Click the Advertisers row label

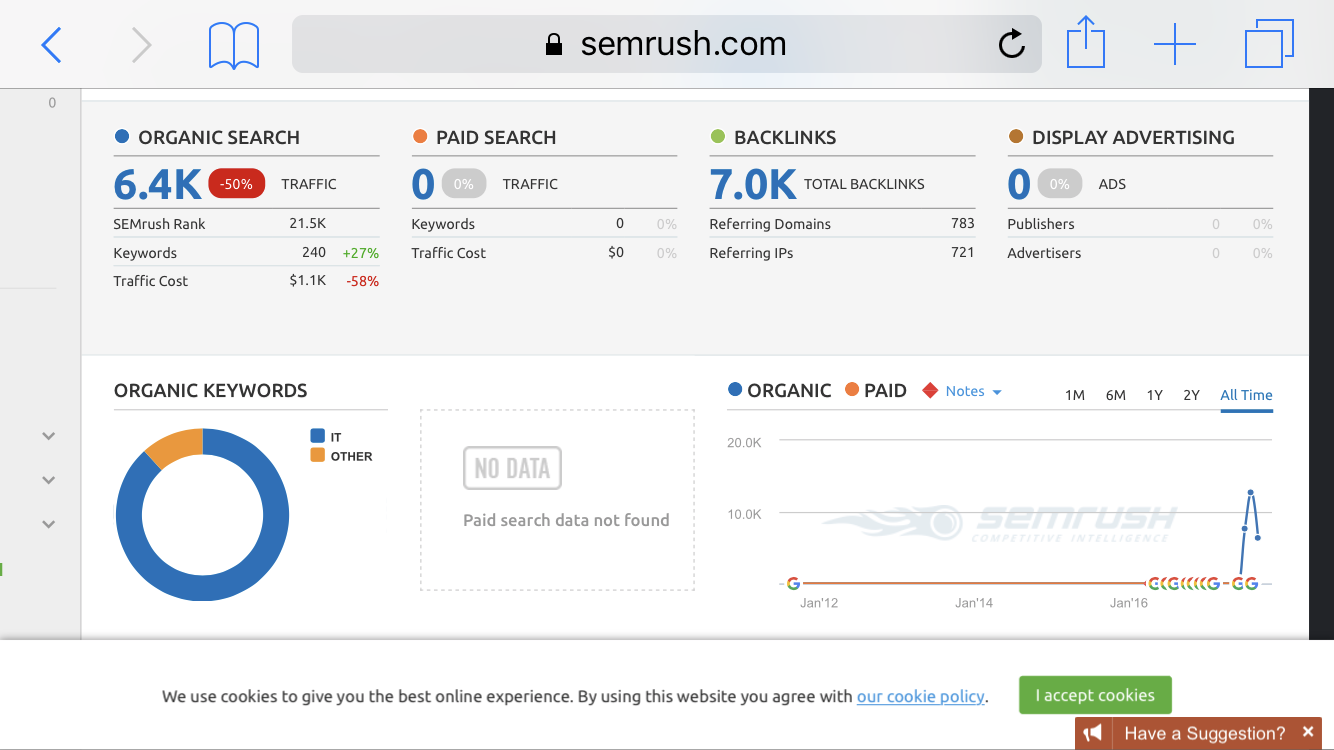1044,253
